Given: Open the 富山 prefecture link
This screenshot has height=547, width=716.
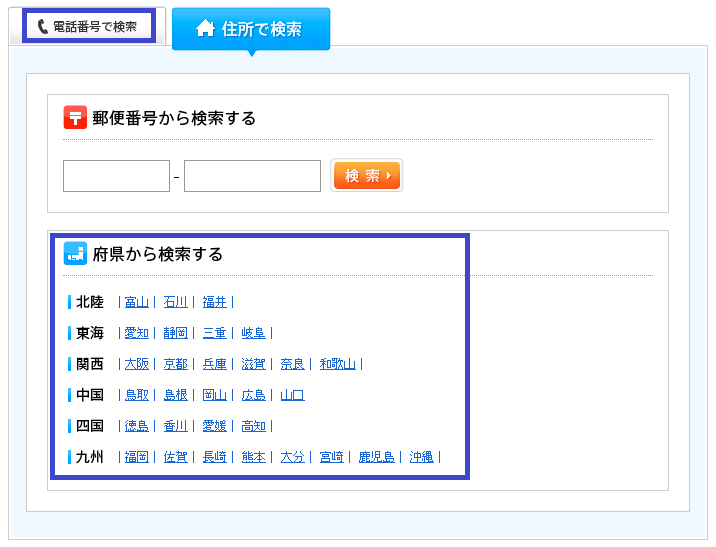Looking at the screenshot, I should [x=137, y=302].
